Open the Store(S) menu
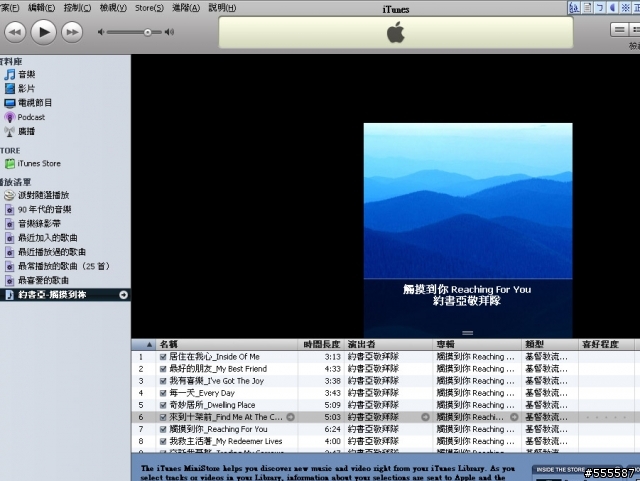640x481 pixels. [149, 8]
